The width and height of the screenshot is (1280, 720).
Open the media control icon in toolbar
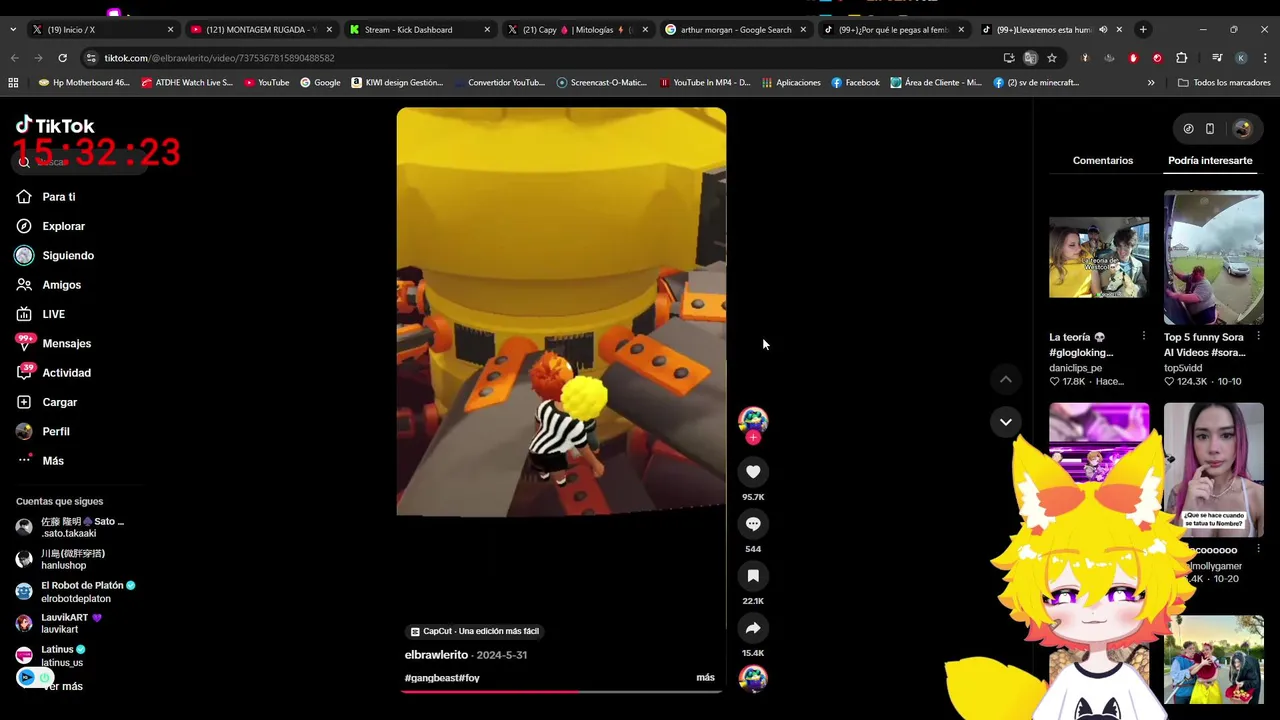(1217, 58)
